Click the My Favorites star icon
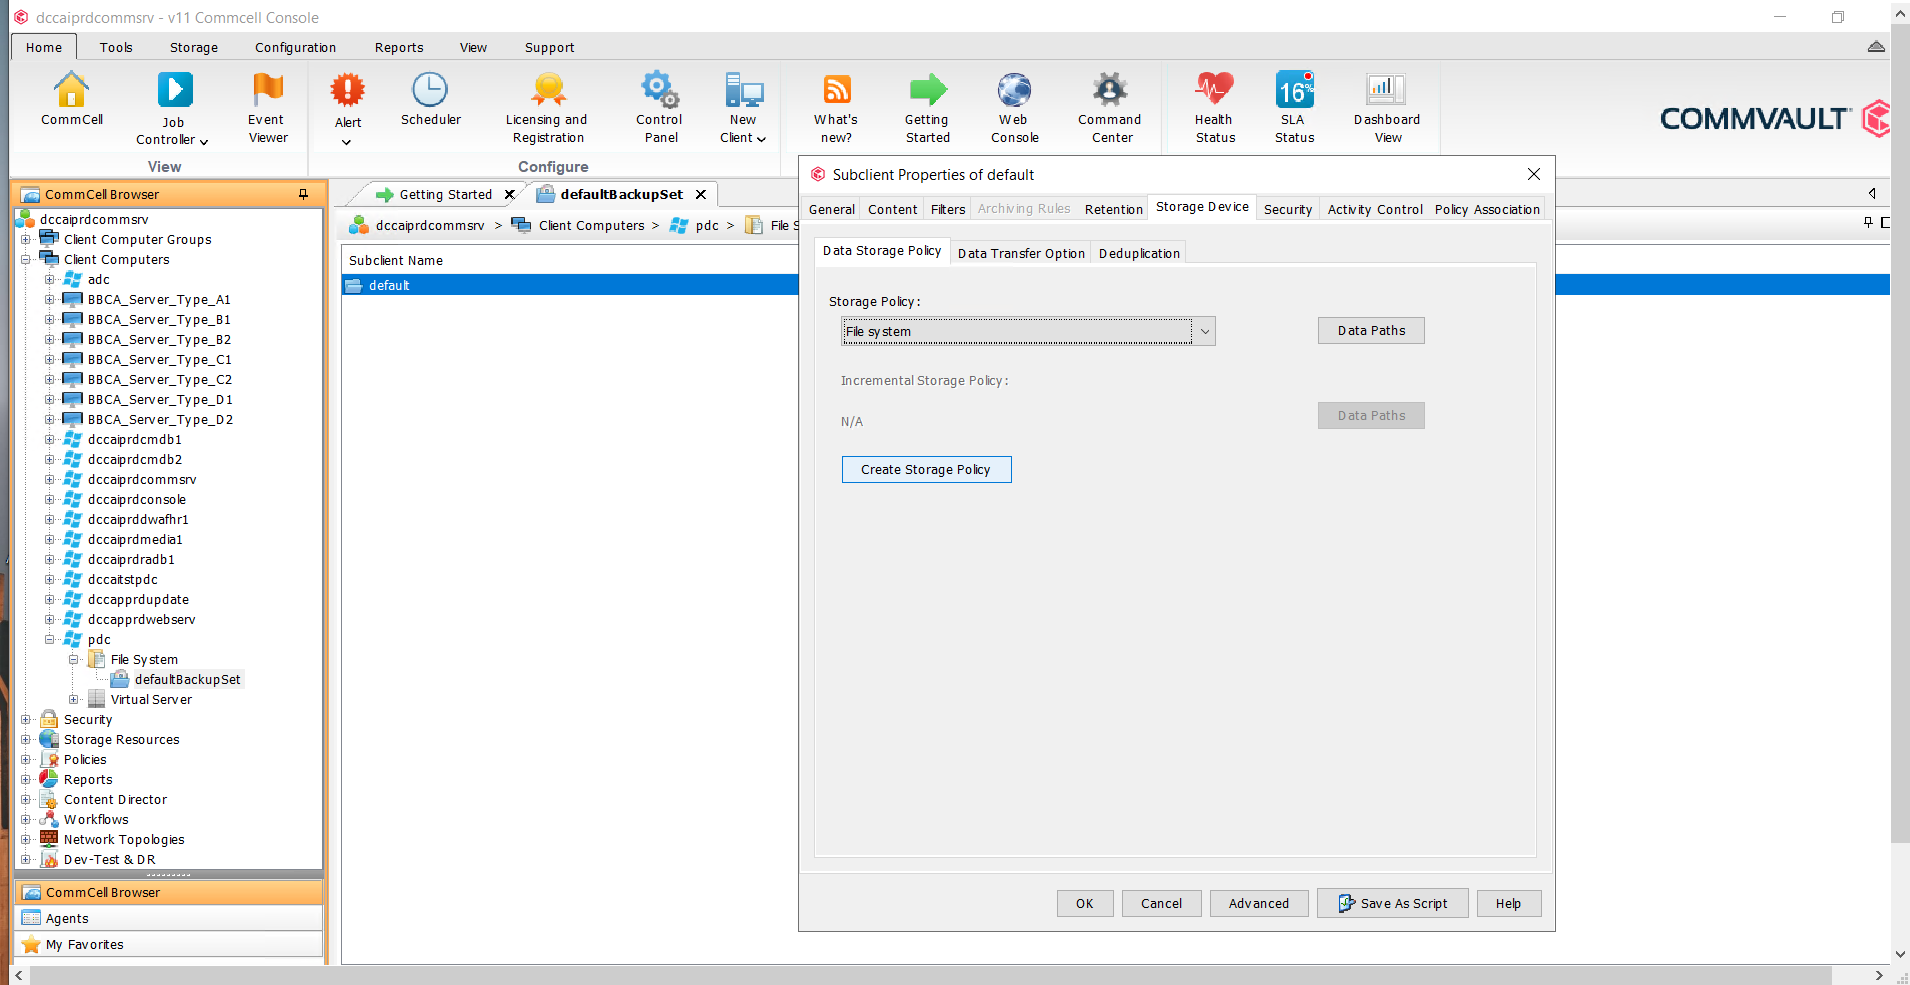The image size is (1910, 985). [x=31, y=944]
